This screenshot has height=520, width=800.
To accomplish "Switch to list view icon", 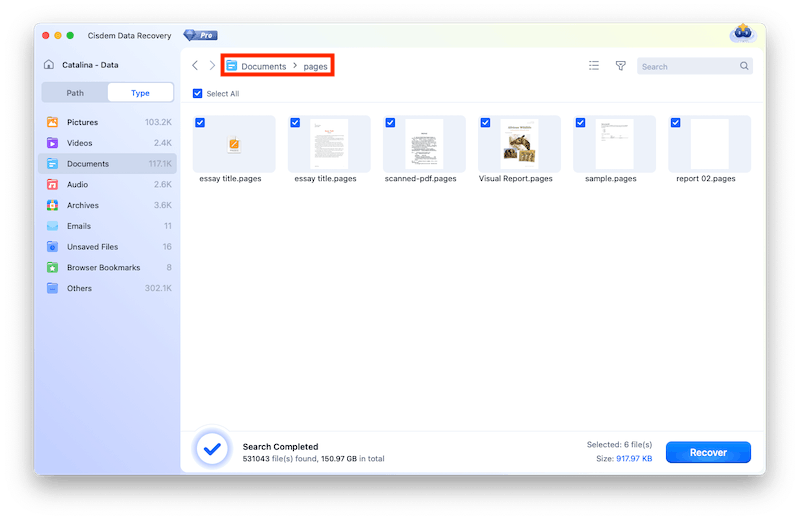I will point(593,65).
